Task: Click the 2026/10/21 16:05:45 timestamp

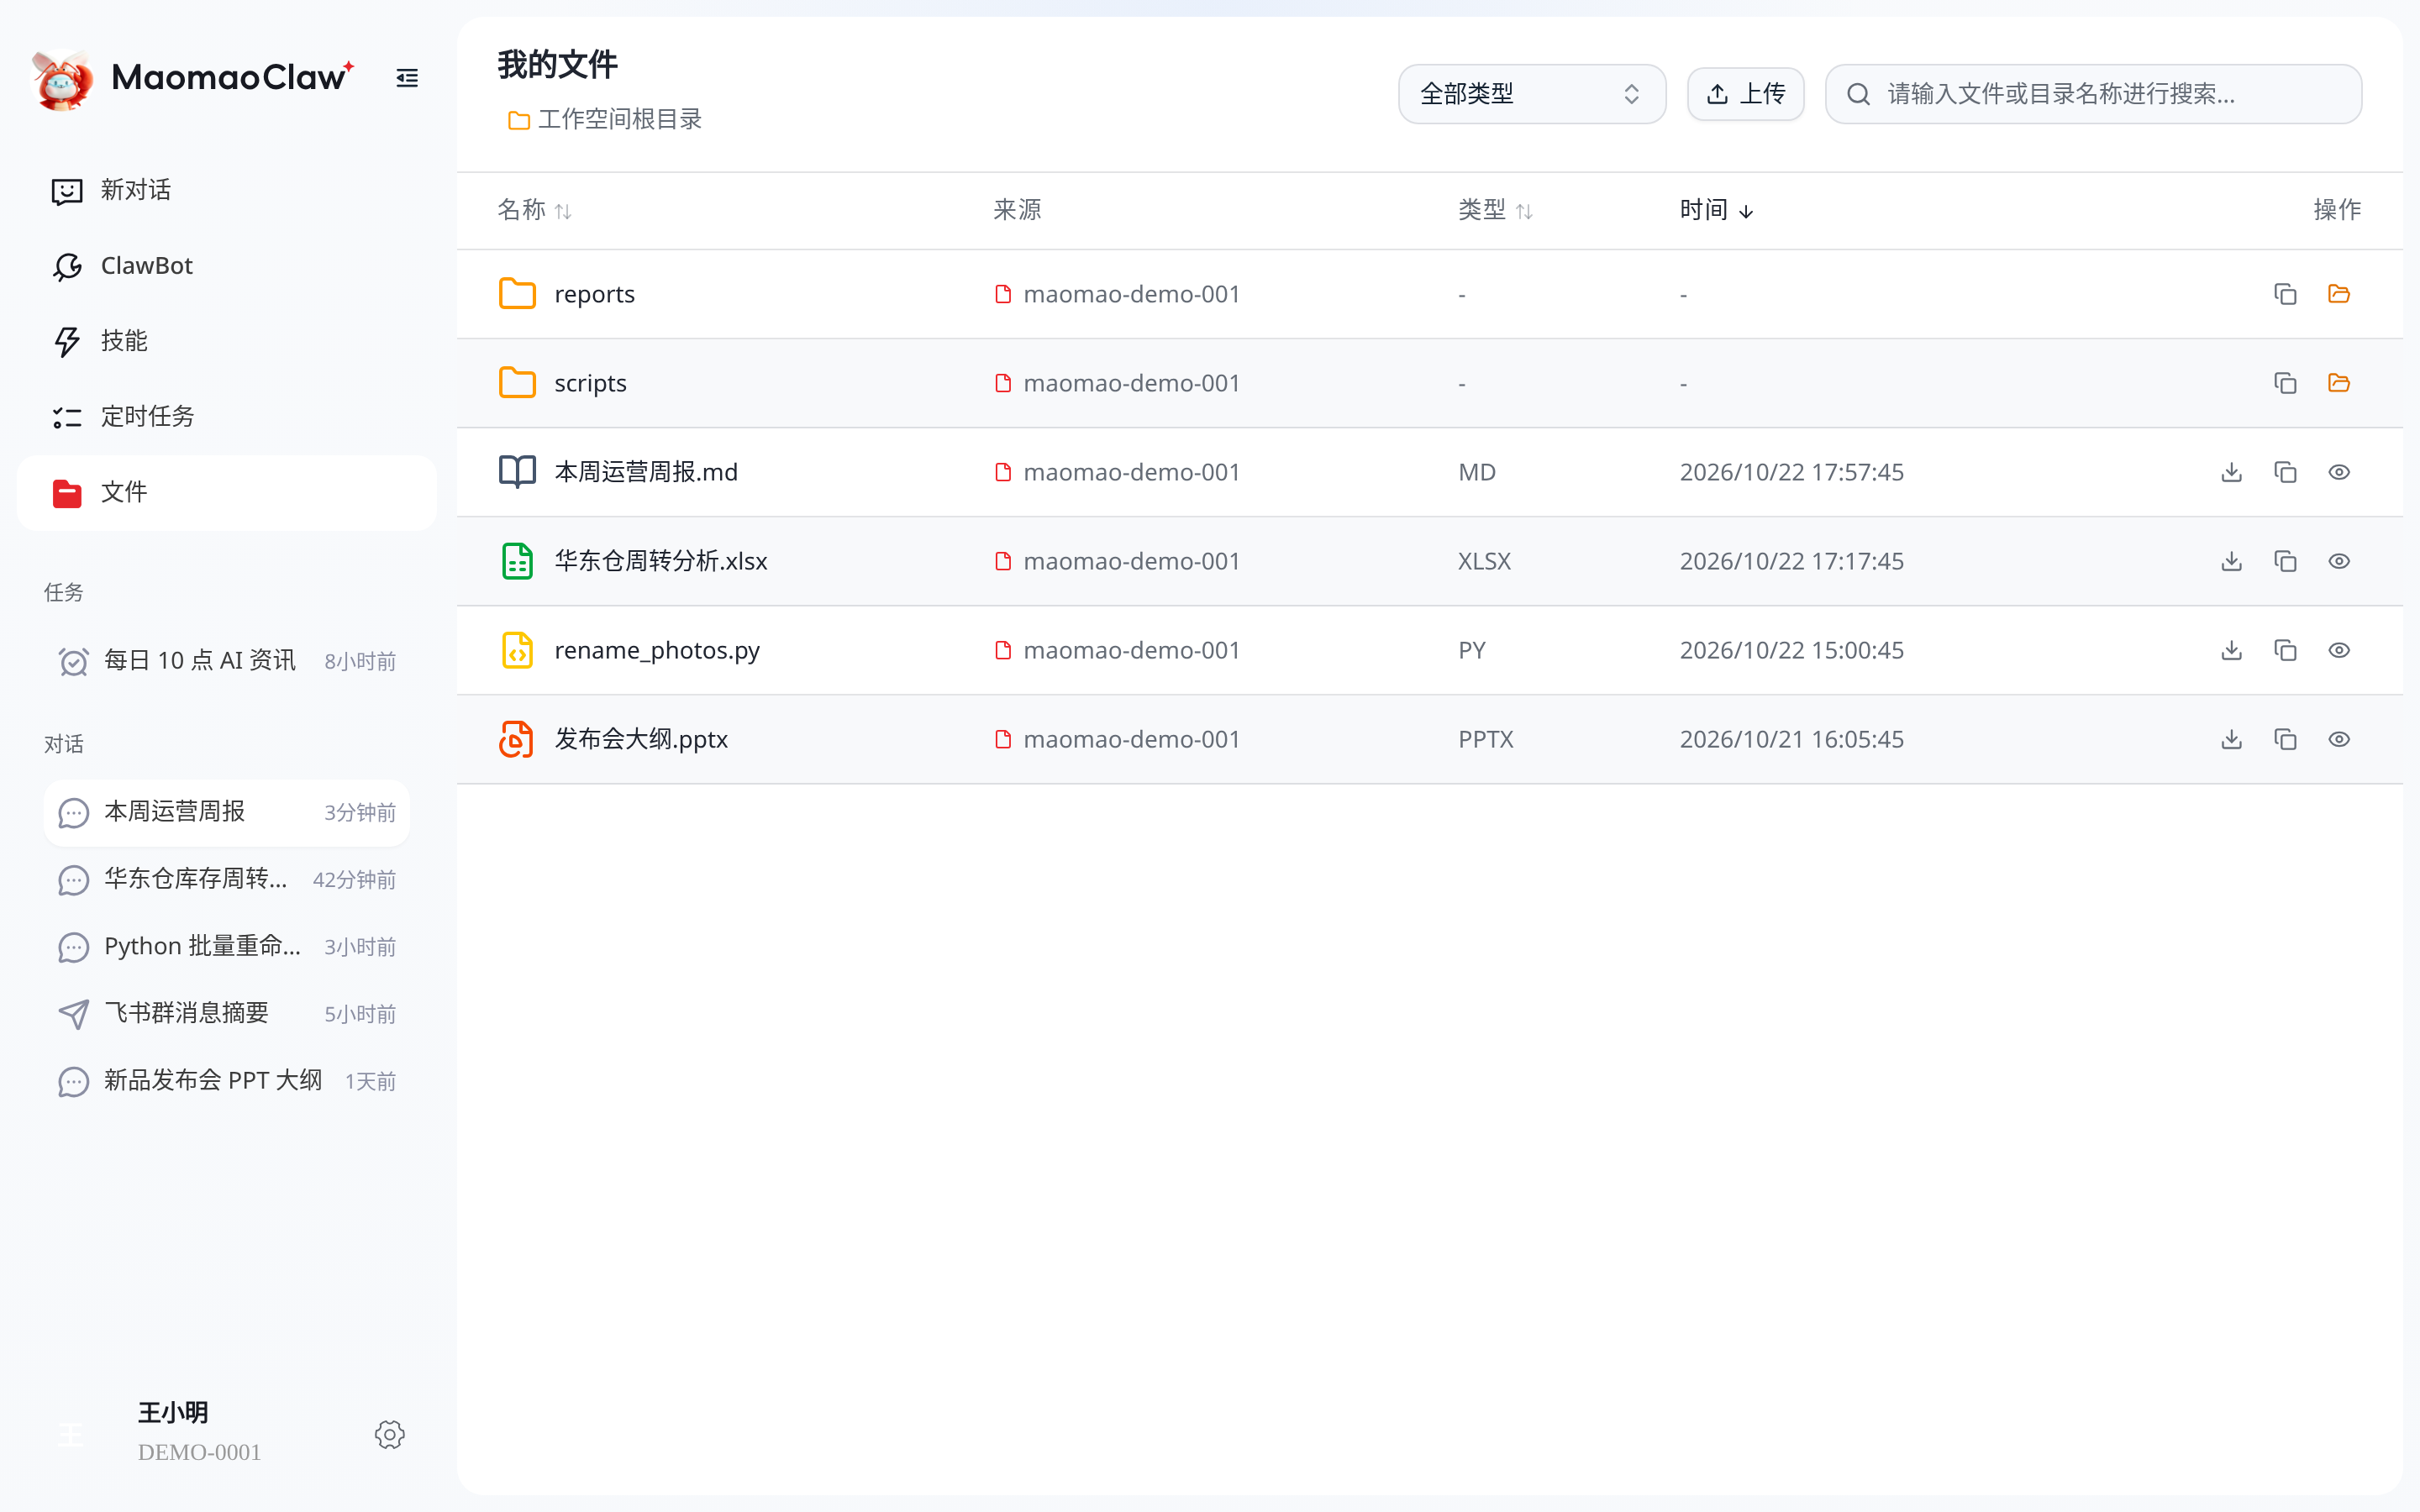Action: pos(1791,739)
